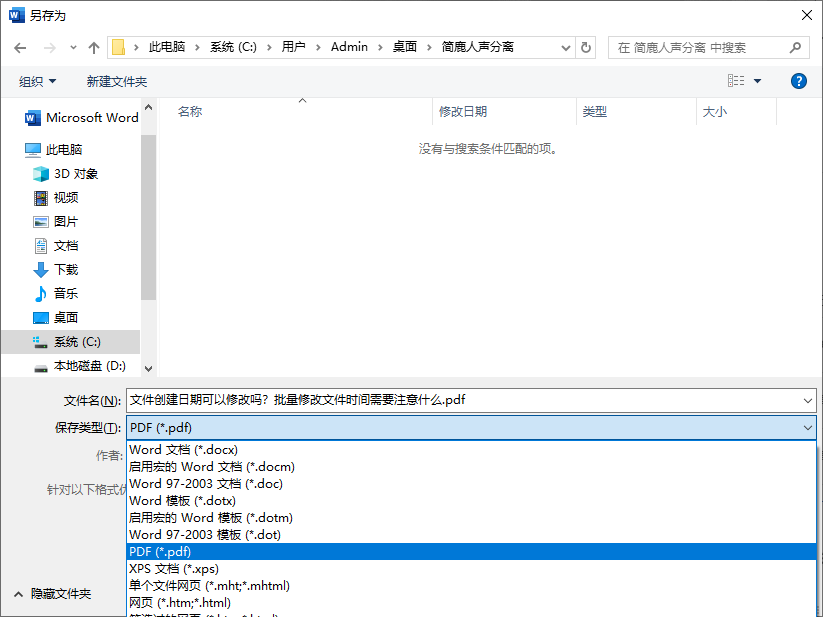Image resolution: width=823 pixels, height=617 pixels.
Task: Create a folder with 新建文件夹 button
Action: tap(117, 80)
